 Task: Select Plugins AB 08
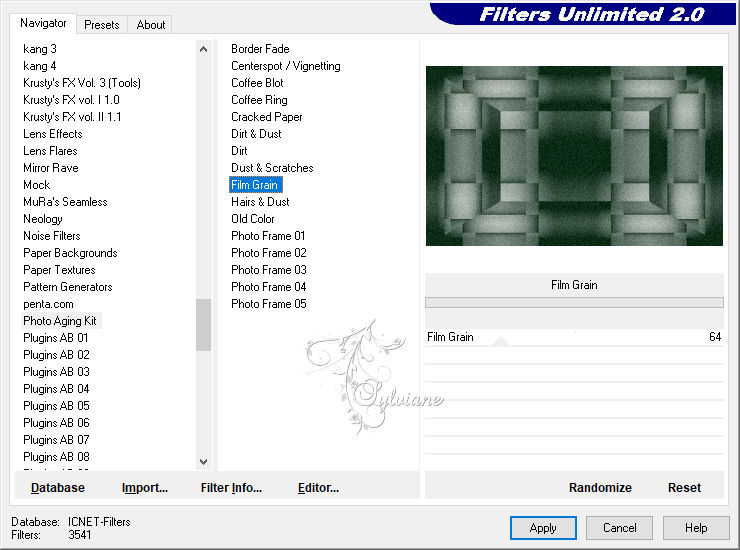point(56,457)
